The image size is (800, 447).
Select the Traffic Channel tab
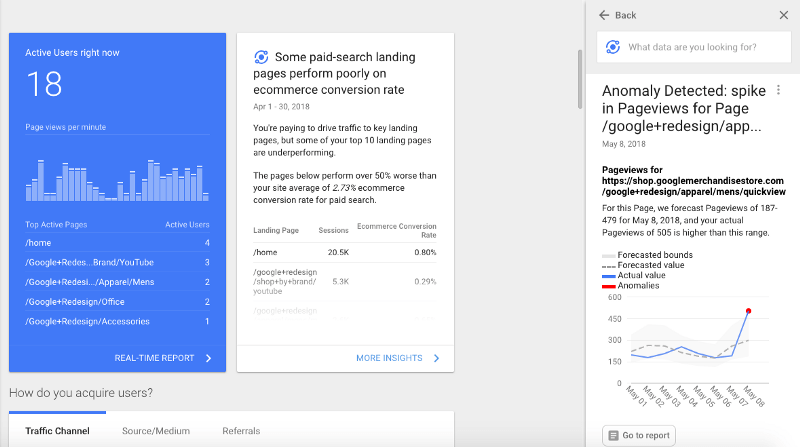[57, 431]
